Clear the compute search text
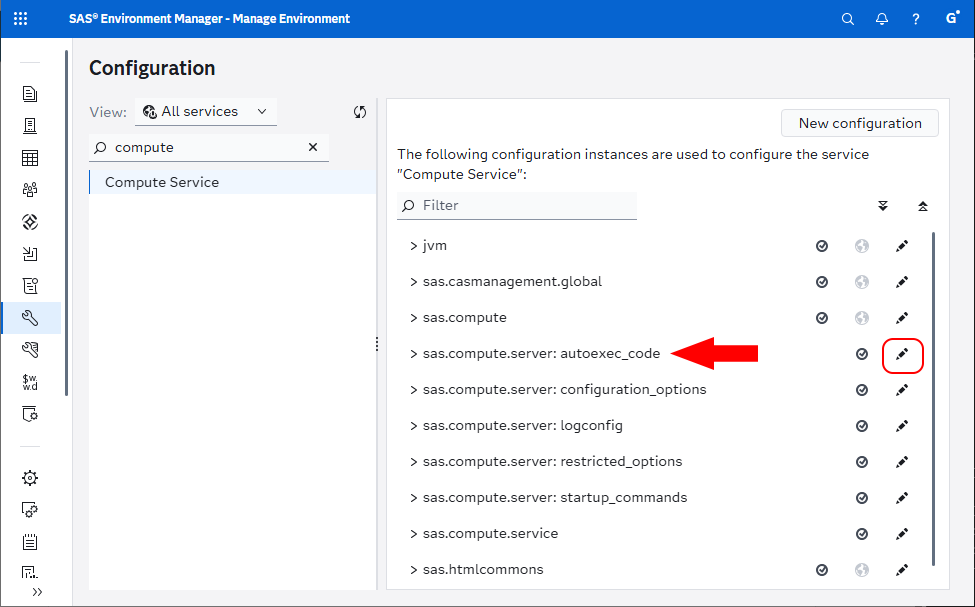 click(x=313, y=147)
